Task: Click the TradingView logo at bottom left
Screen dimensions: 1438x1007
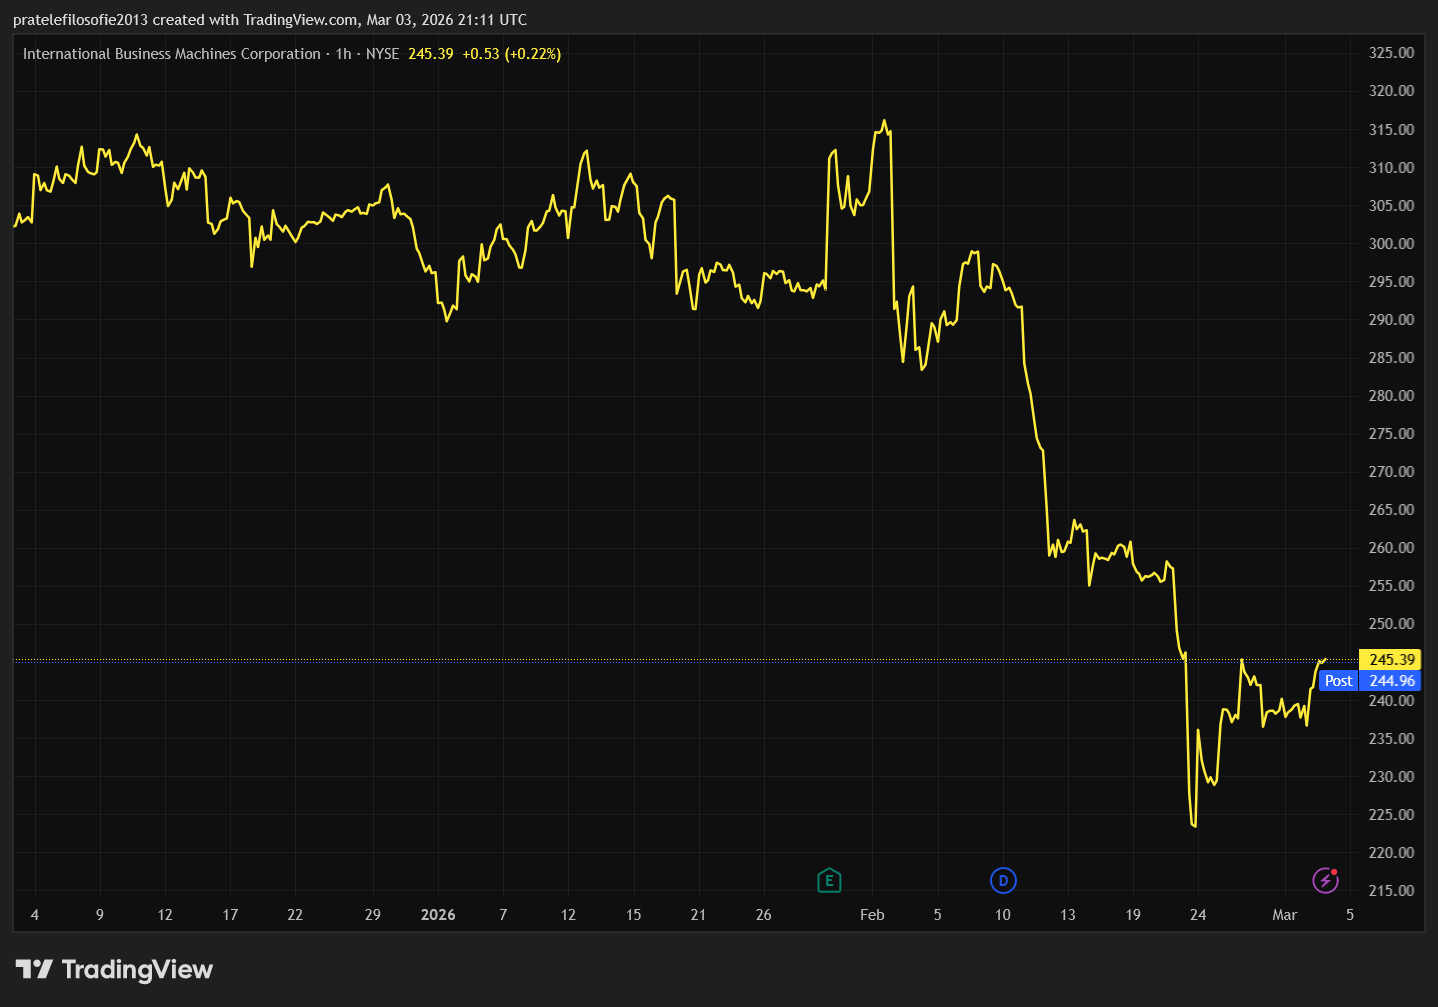Action: click(x=114, y=969)
